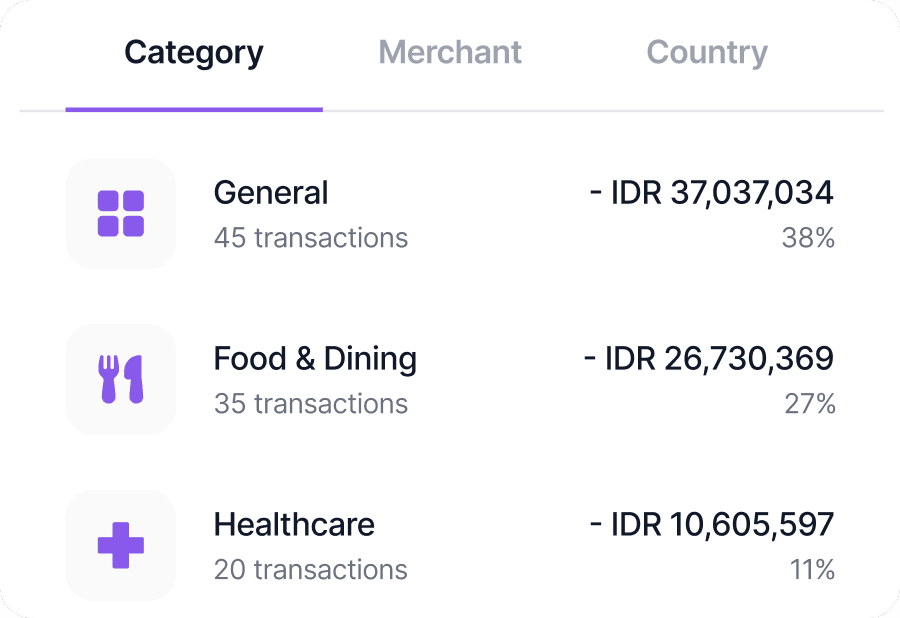Click the 11% share for Healthcare

[x=812, y=570]
